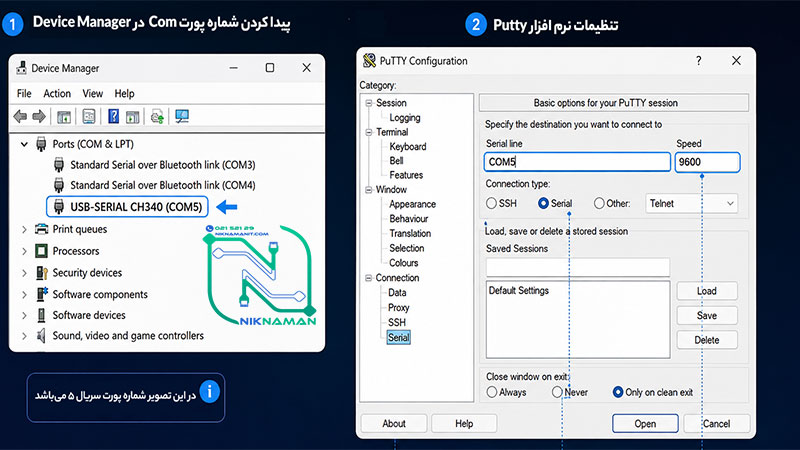Collapse the Connection category in PuTTY
Viewport: 800px width, 450px height.
368,278
